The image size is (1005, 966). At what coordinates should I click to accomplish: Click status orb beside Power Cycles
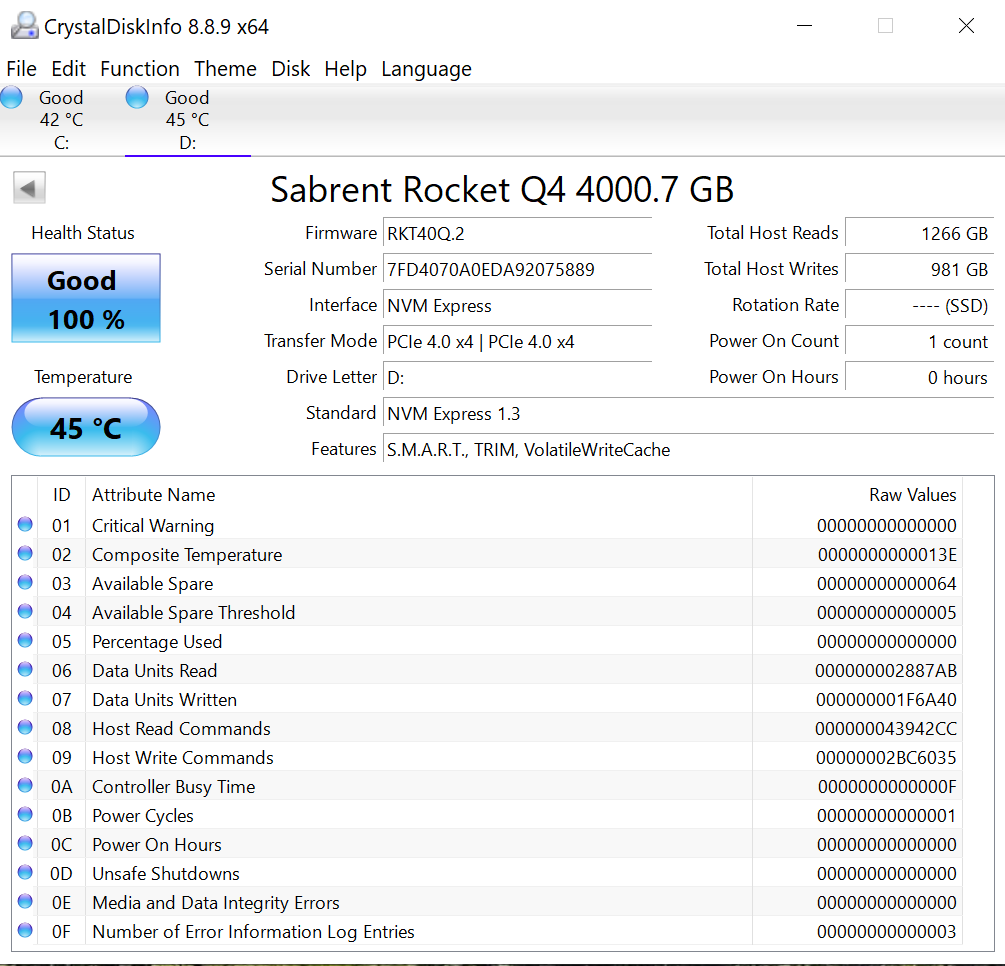tap(25, 816)
